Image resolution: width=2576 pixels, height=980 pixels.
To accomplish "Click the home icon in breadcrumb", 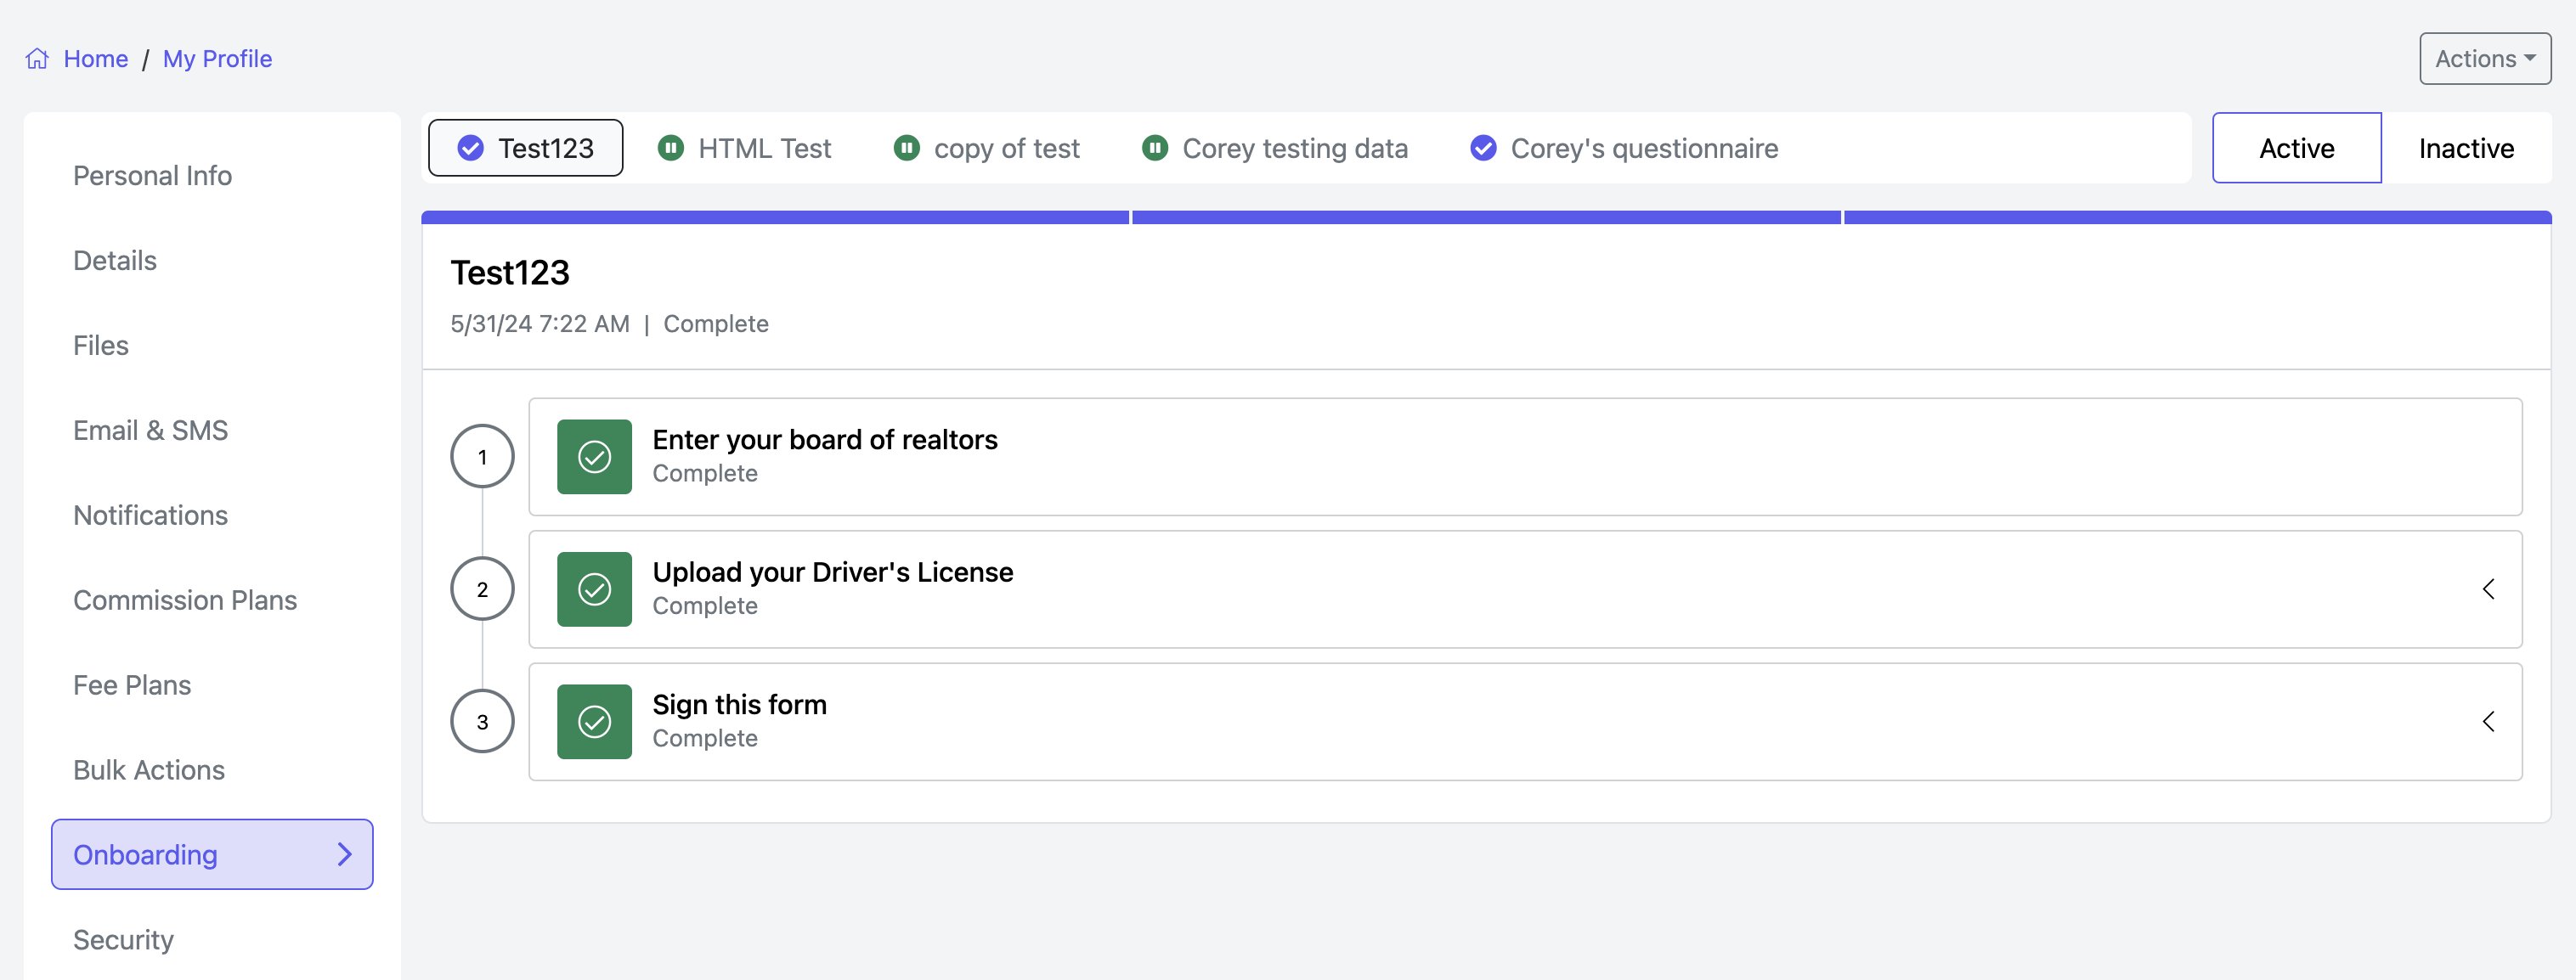I will click(x=37, y=59).
